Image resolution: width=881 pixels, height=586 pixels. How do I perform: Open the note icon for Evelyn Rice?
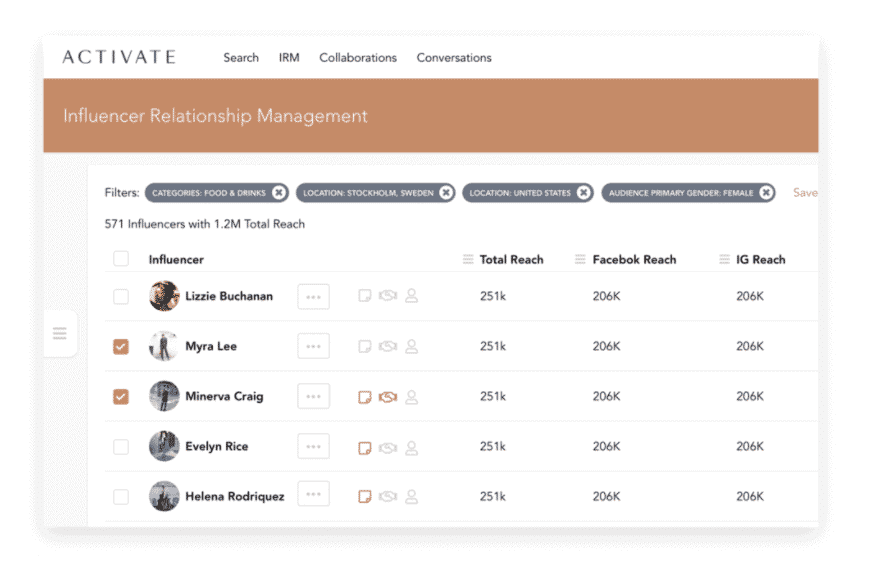click(365, 448)
